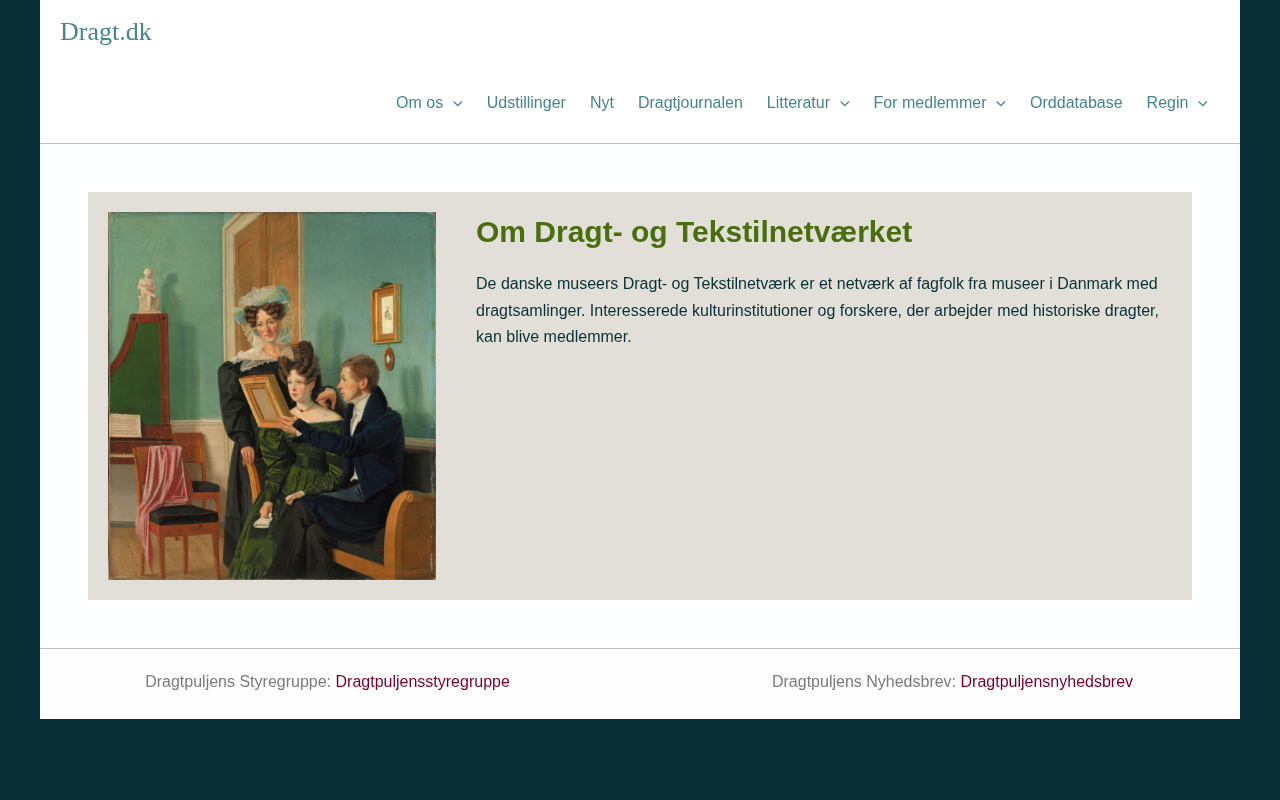Screen dimensions: 1280x800
Task: Open the Dragt.dk site title link
Action: coord(106,32)
